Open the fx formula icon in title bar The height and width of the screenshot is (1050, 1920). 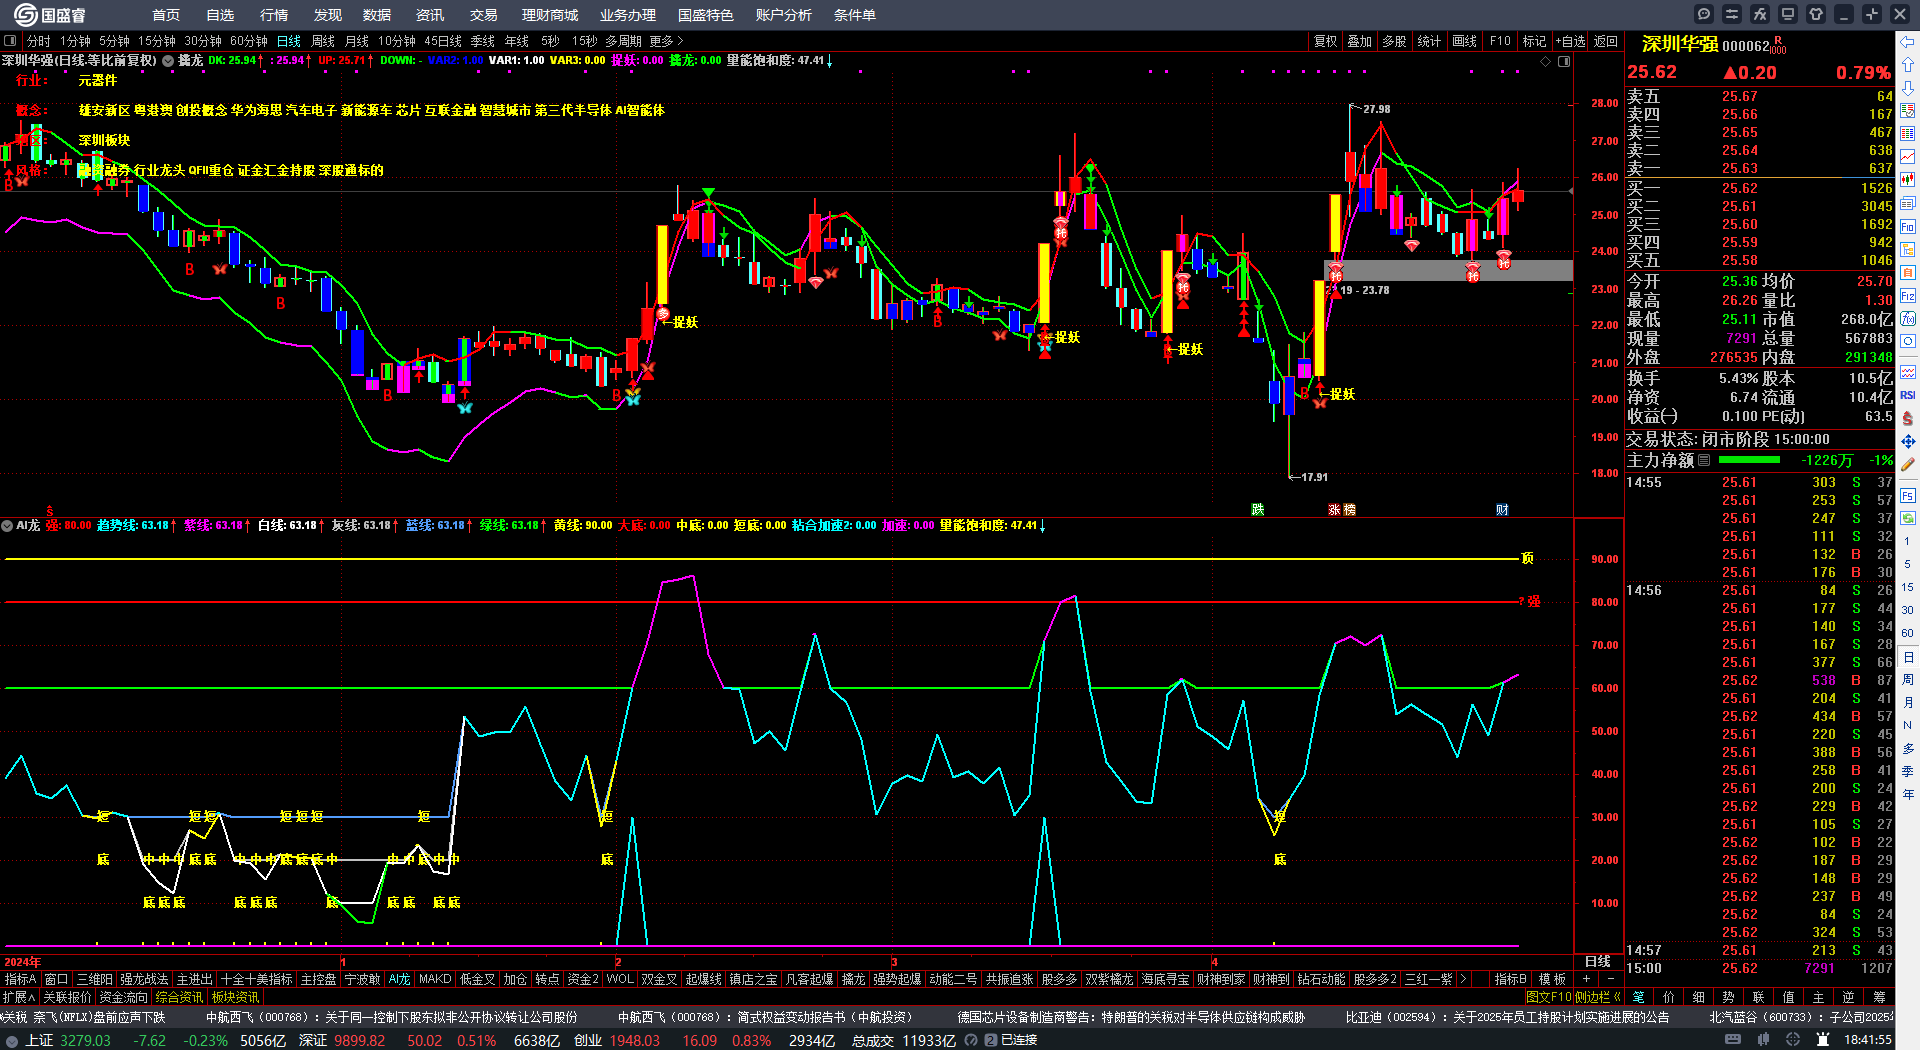[1760, 14]
